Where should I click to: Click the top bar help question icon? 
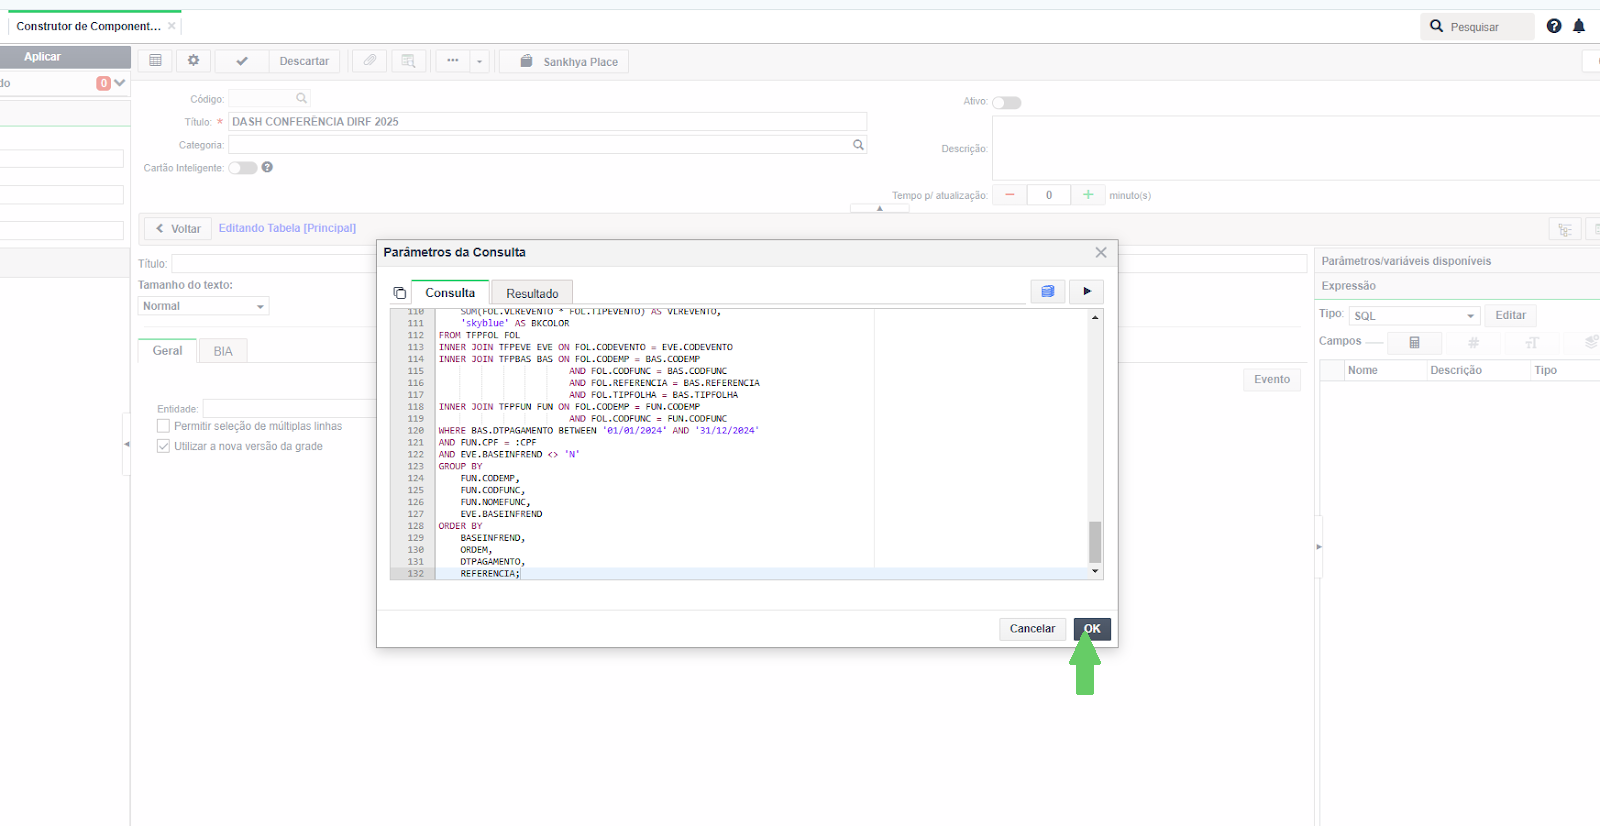(1554, 26)
